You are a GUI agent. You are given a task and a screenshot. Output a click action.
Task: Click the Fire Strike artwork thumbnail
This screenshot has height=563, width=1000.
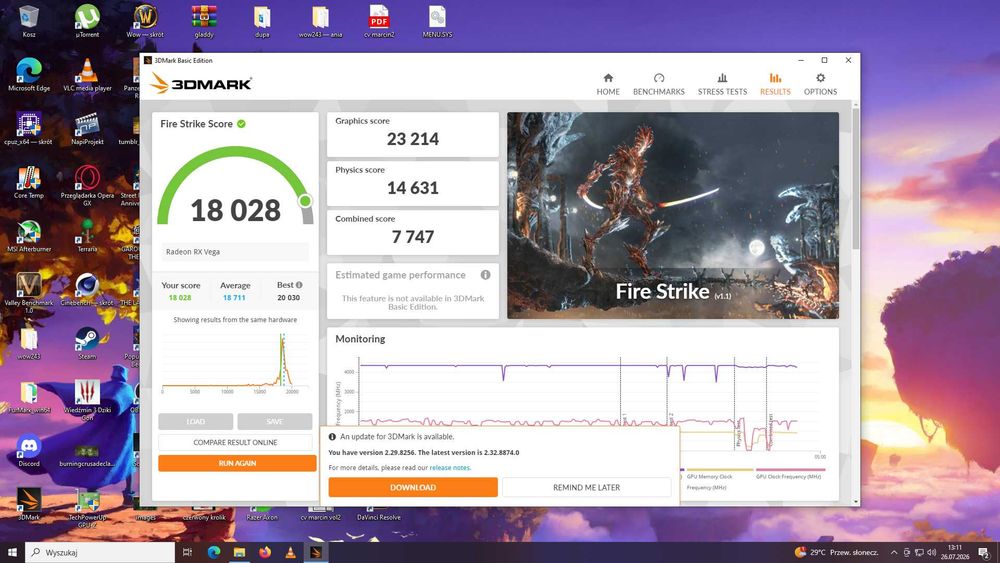tap(673, 216)
